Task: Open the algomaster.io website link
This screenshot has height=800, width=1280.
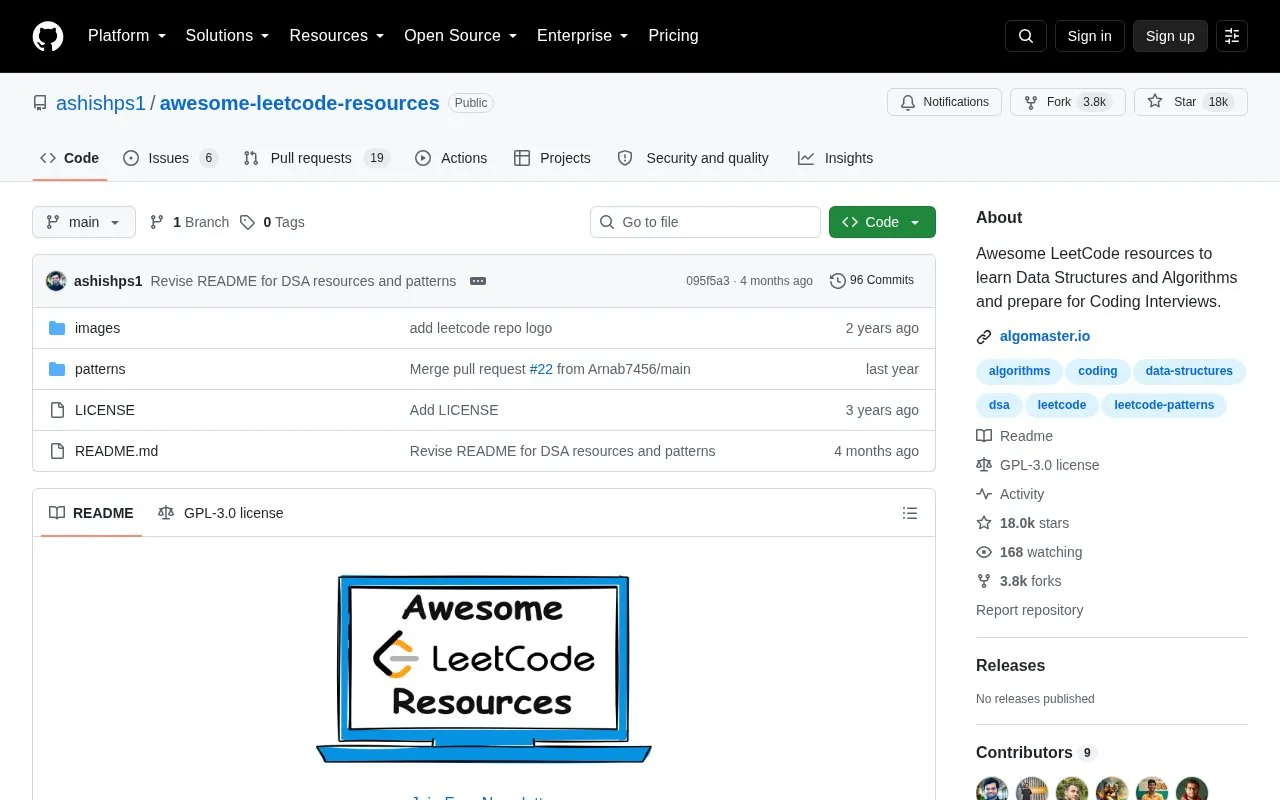Action: (x=1045, y=336)
